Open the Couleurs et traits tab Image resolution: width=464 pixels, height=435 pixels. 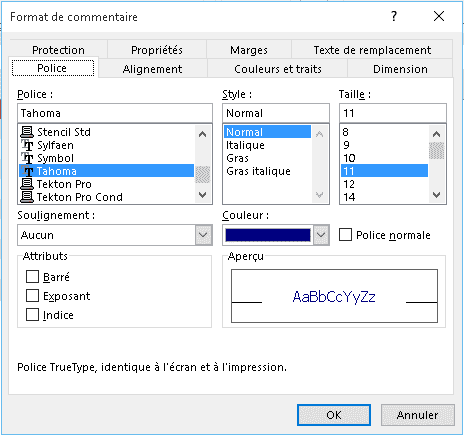(x=278, y=69)
